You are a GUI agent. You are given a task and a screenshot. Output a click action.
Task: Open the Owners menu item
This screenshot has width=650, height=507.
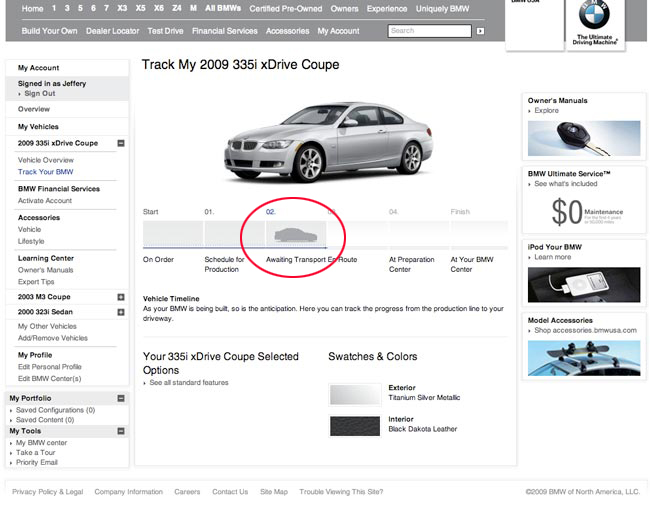344,9
